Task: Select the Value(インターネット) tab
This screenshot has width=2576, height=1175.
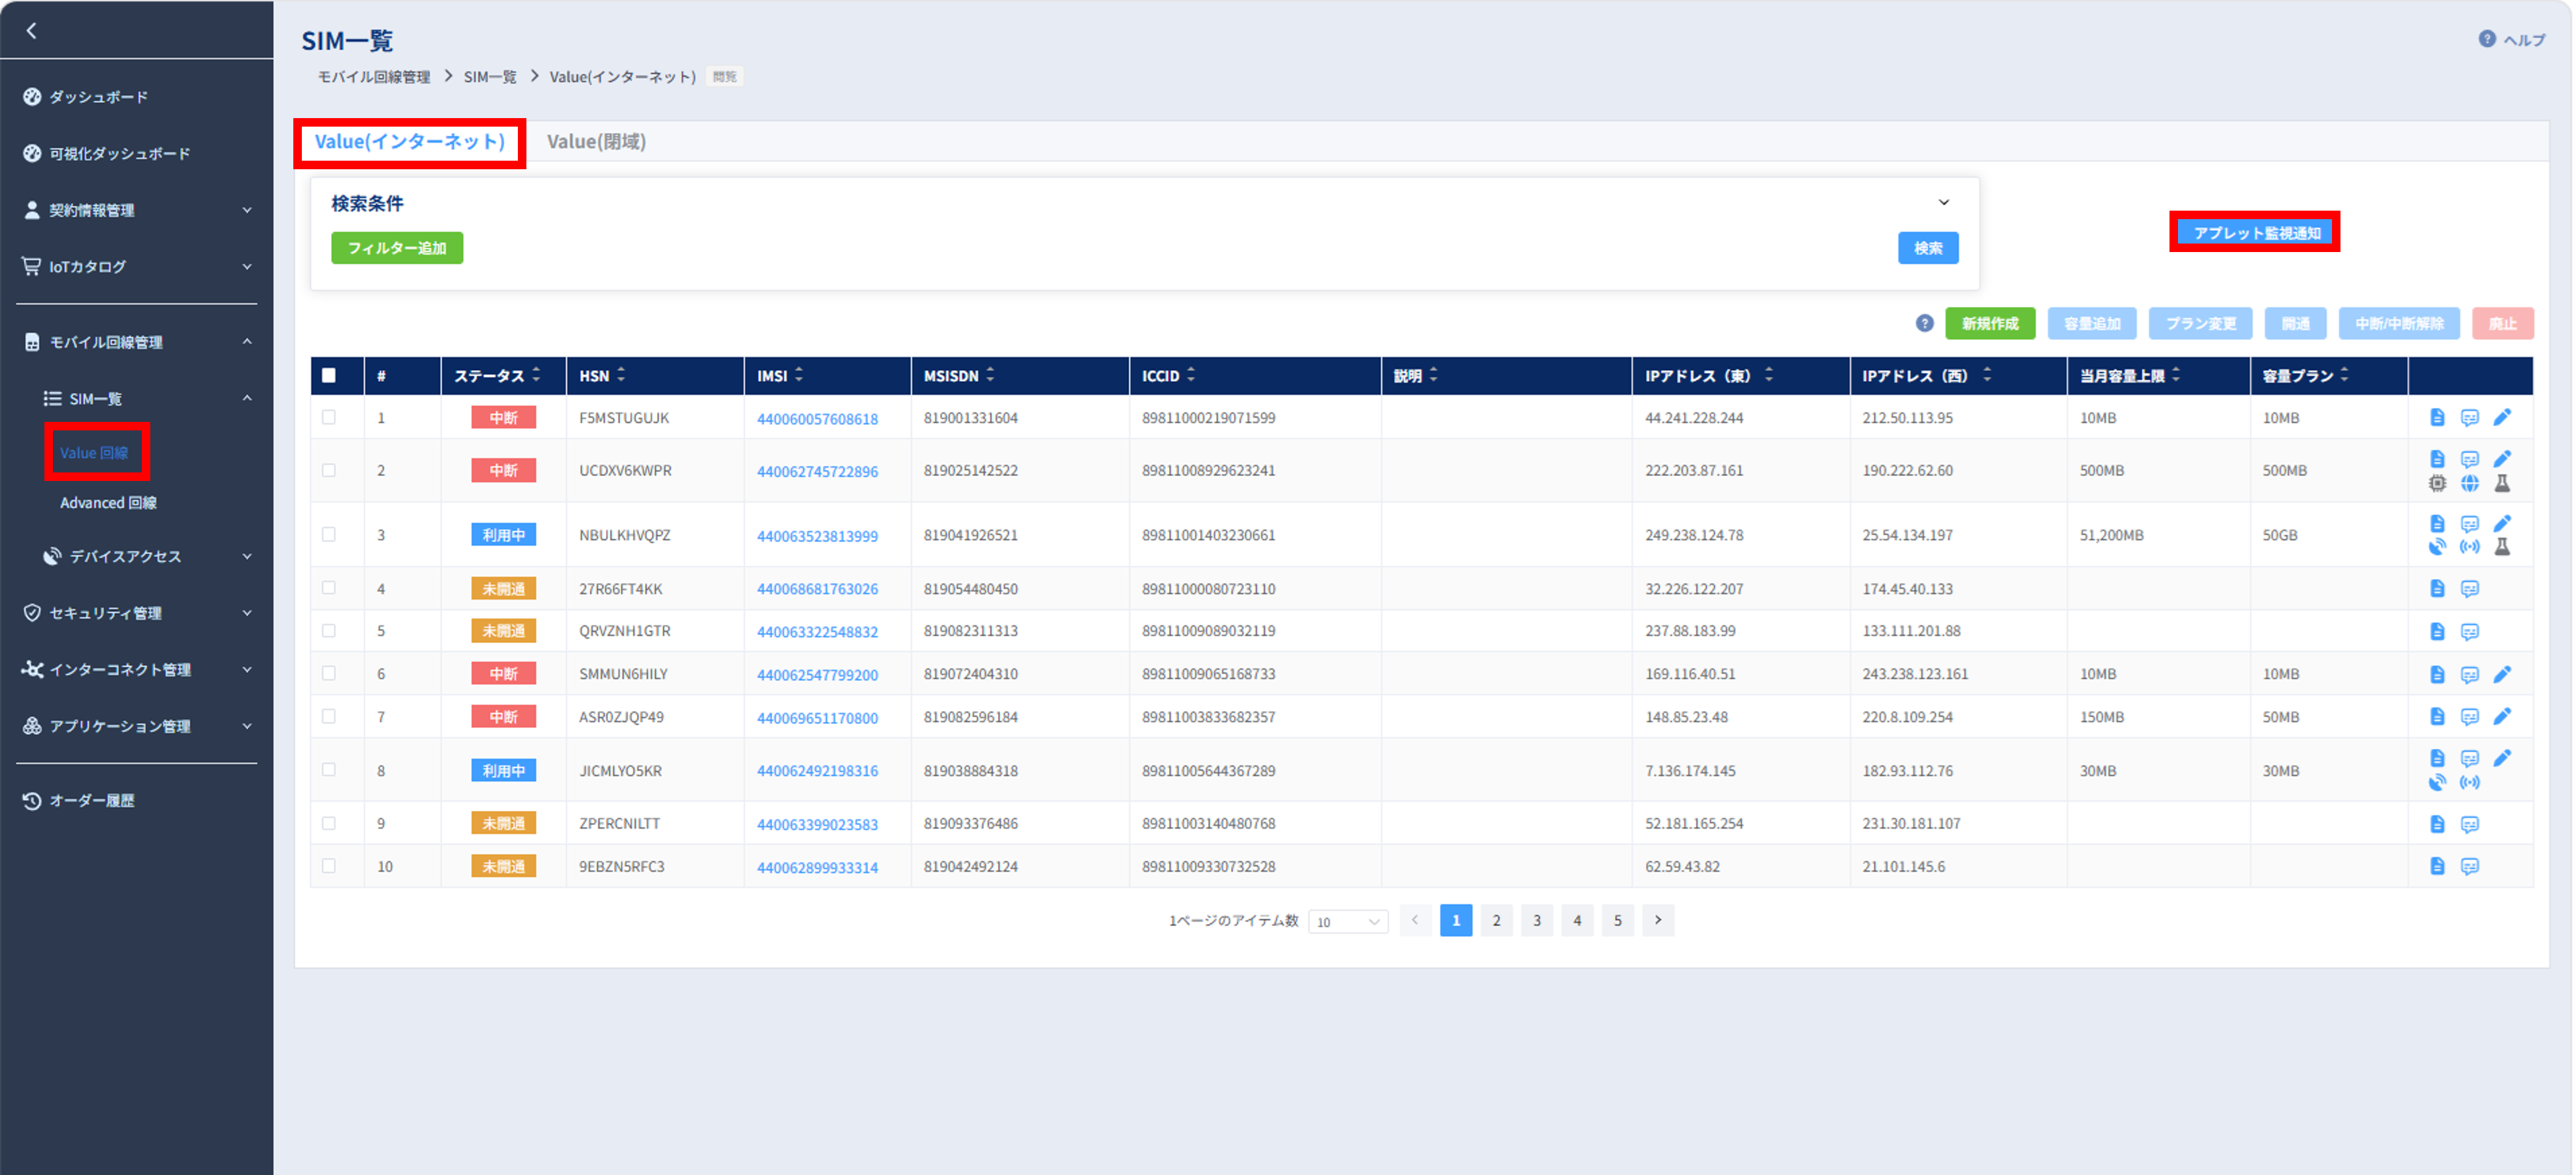Action: click(x=410, y=142)
